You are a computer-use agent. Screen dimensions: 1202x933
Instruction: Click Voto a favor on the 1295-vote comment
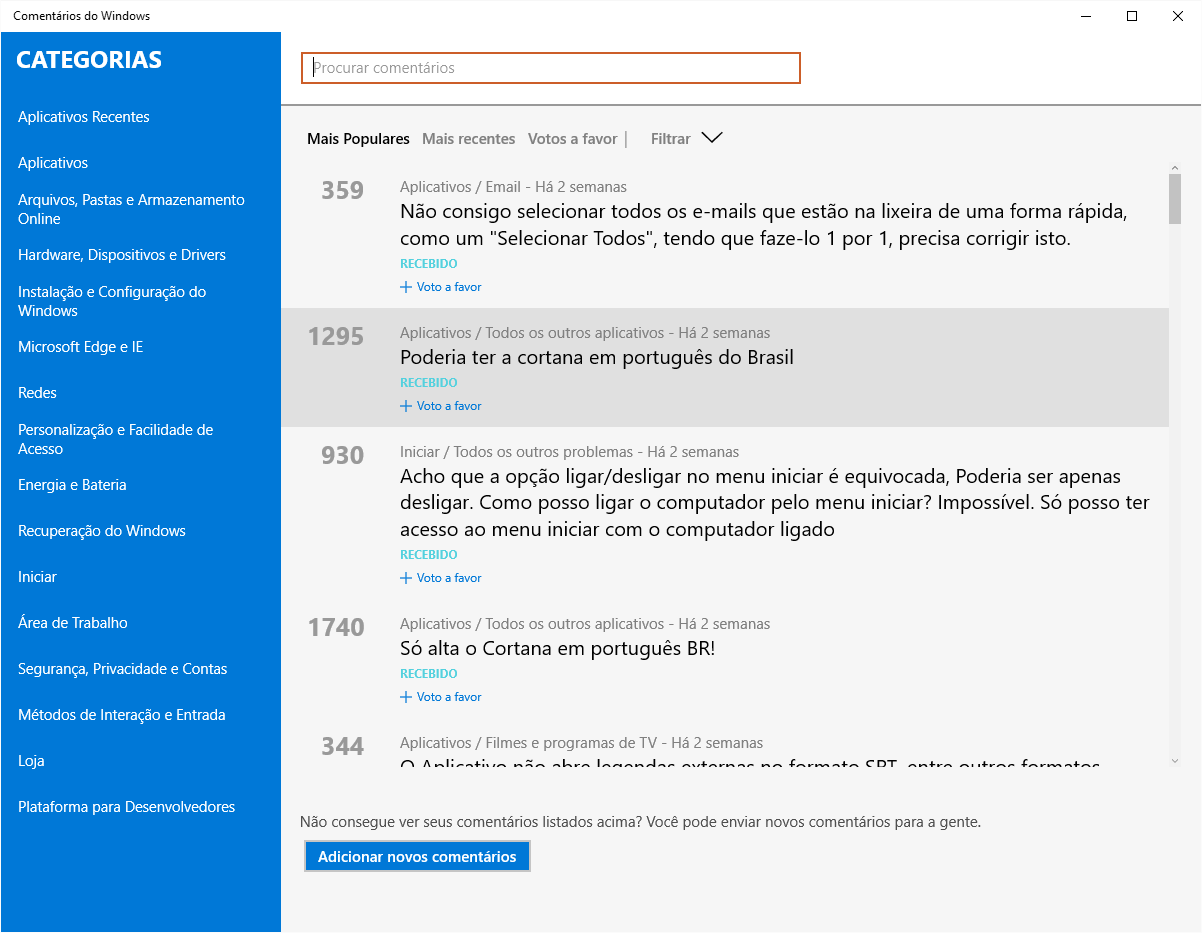(x=441, y=406)
